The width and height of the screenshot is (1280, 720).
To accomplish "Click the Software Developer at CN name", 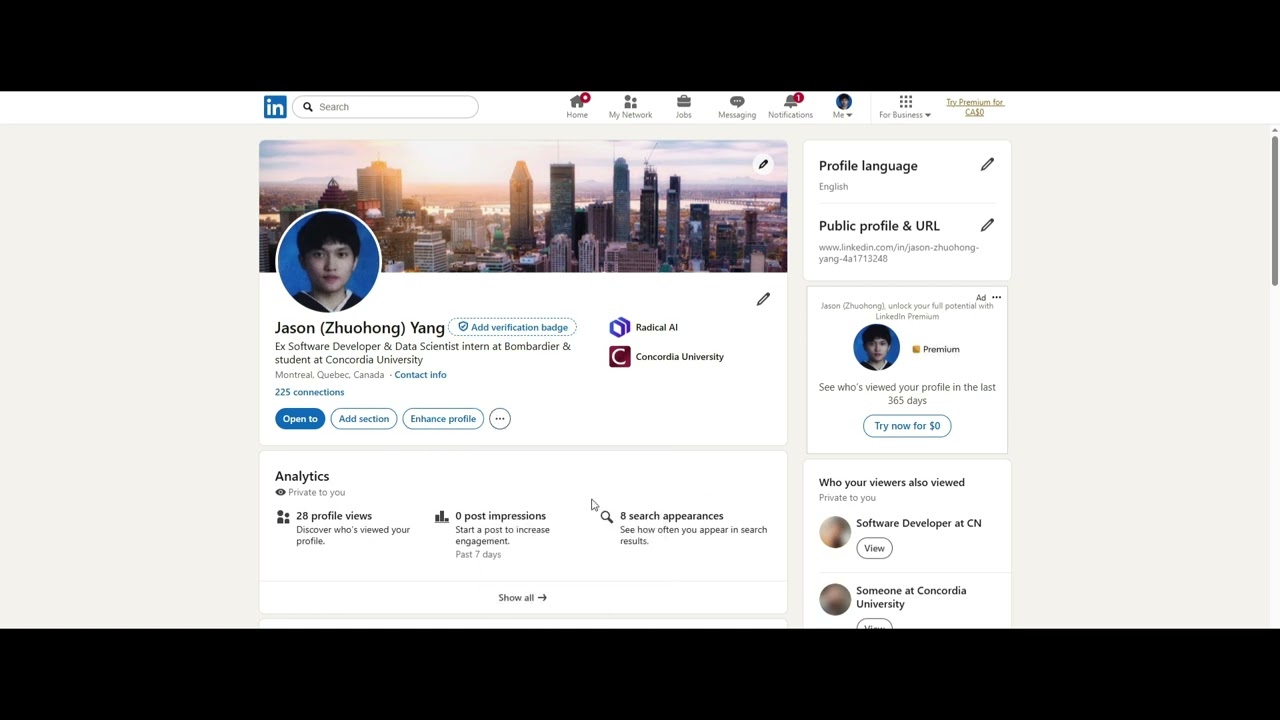I will (x=919, y=523).
